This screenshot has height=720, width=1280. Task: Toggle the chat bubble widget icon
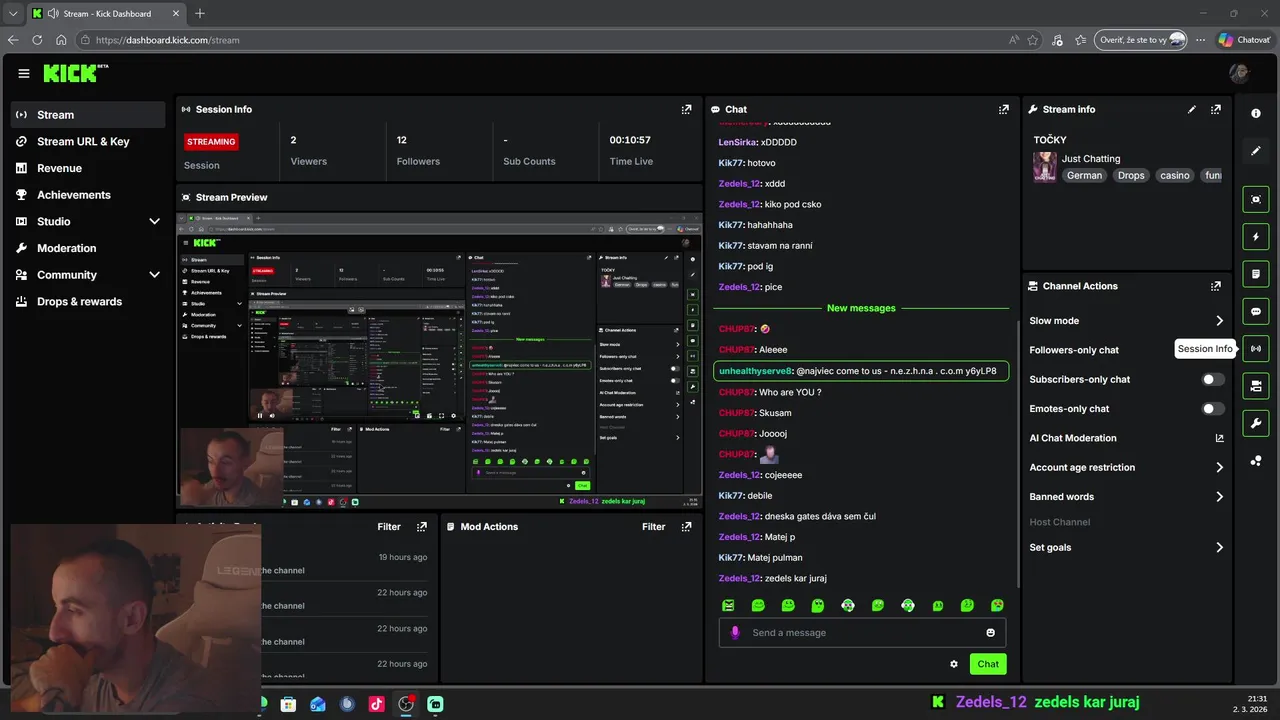tap(1256, 311)
